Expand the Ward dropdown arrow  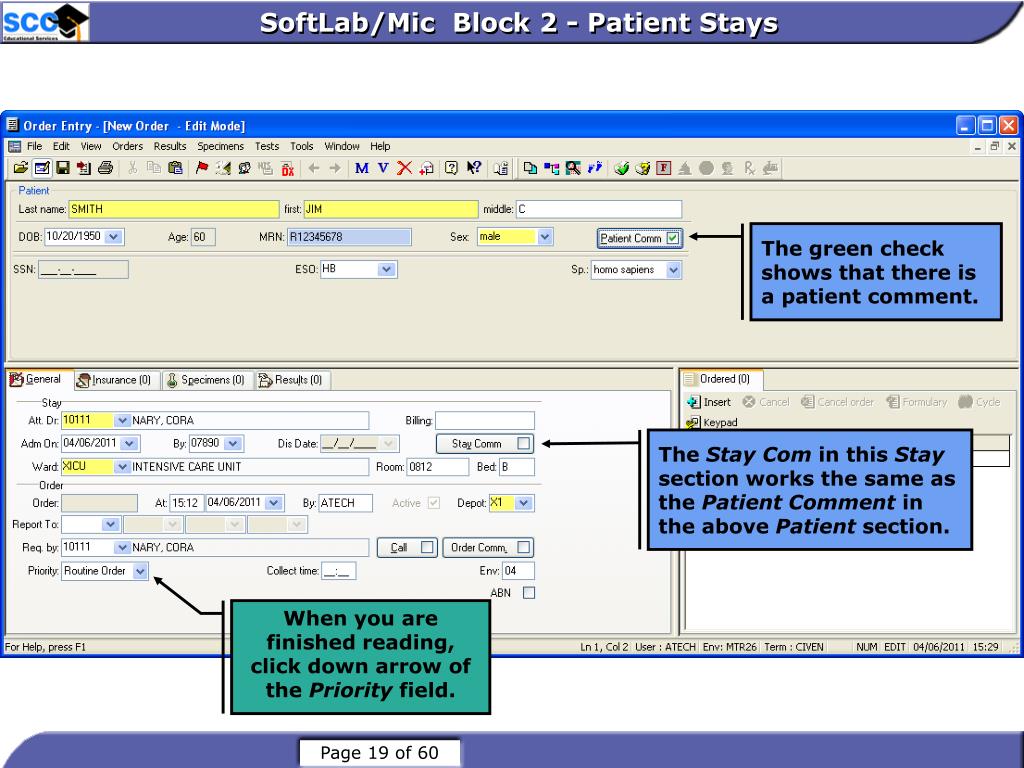[x=122, y=467]
